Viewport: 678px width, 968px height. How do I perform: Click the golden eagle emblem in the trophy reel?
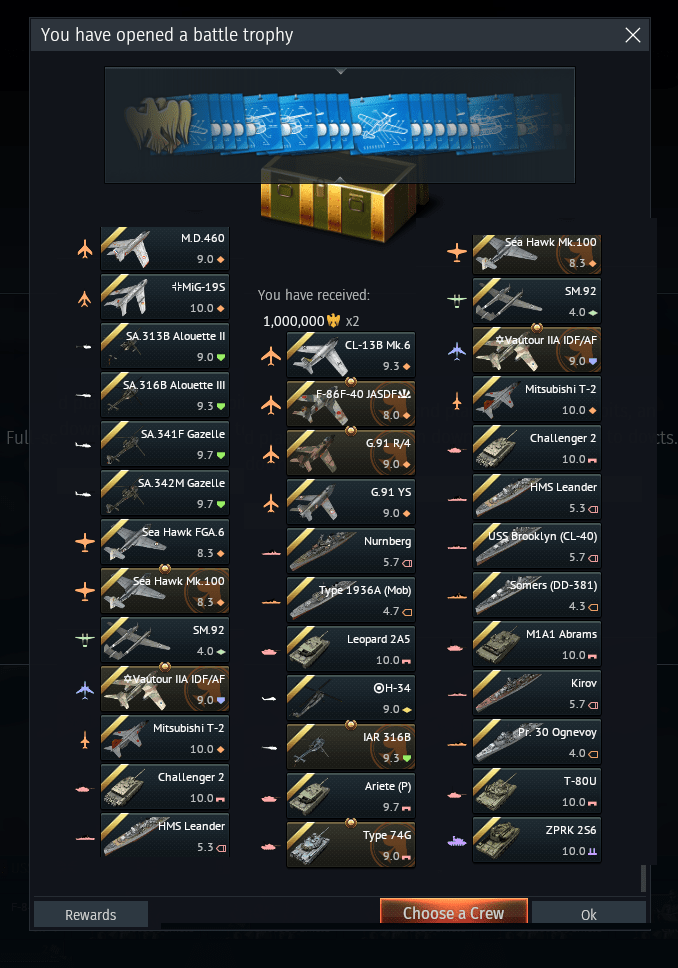[157, 125]
